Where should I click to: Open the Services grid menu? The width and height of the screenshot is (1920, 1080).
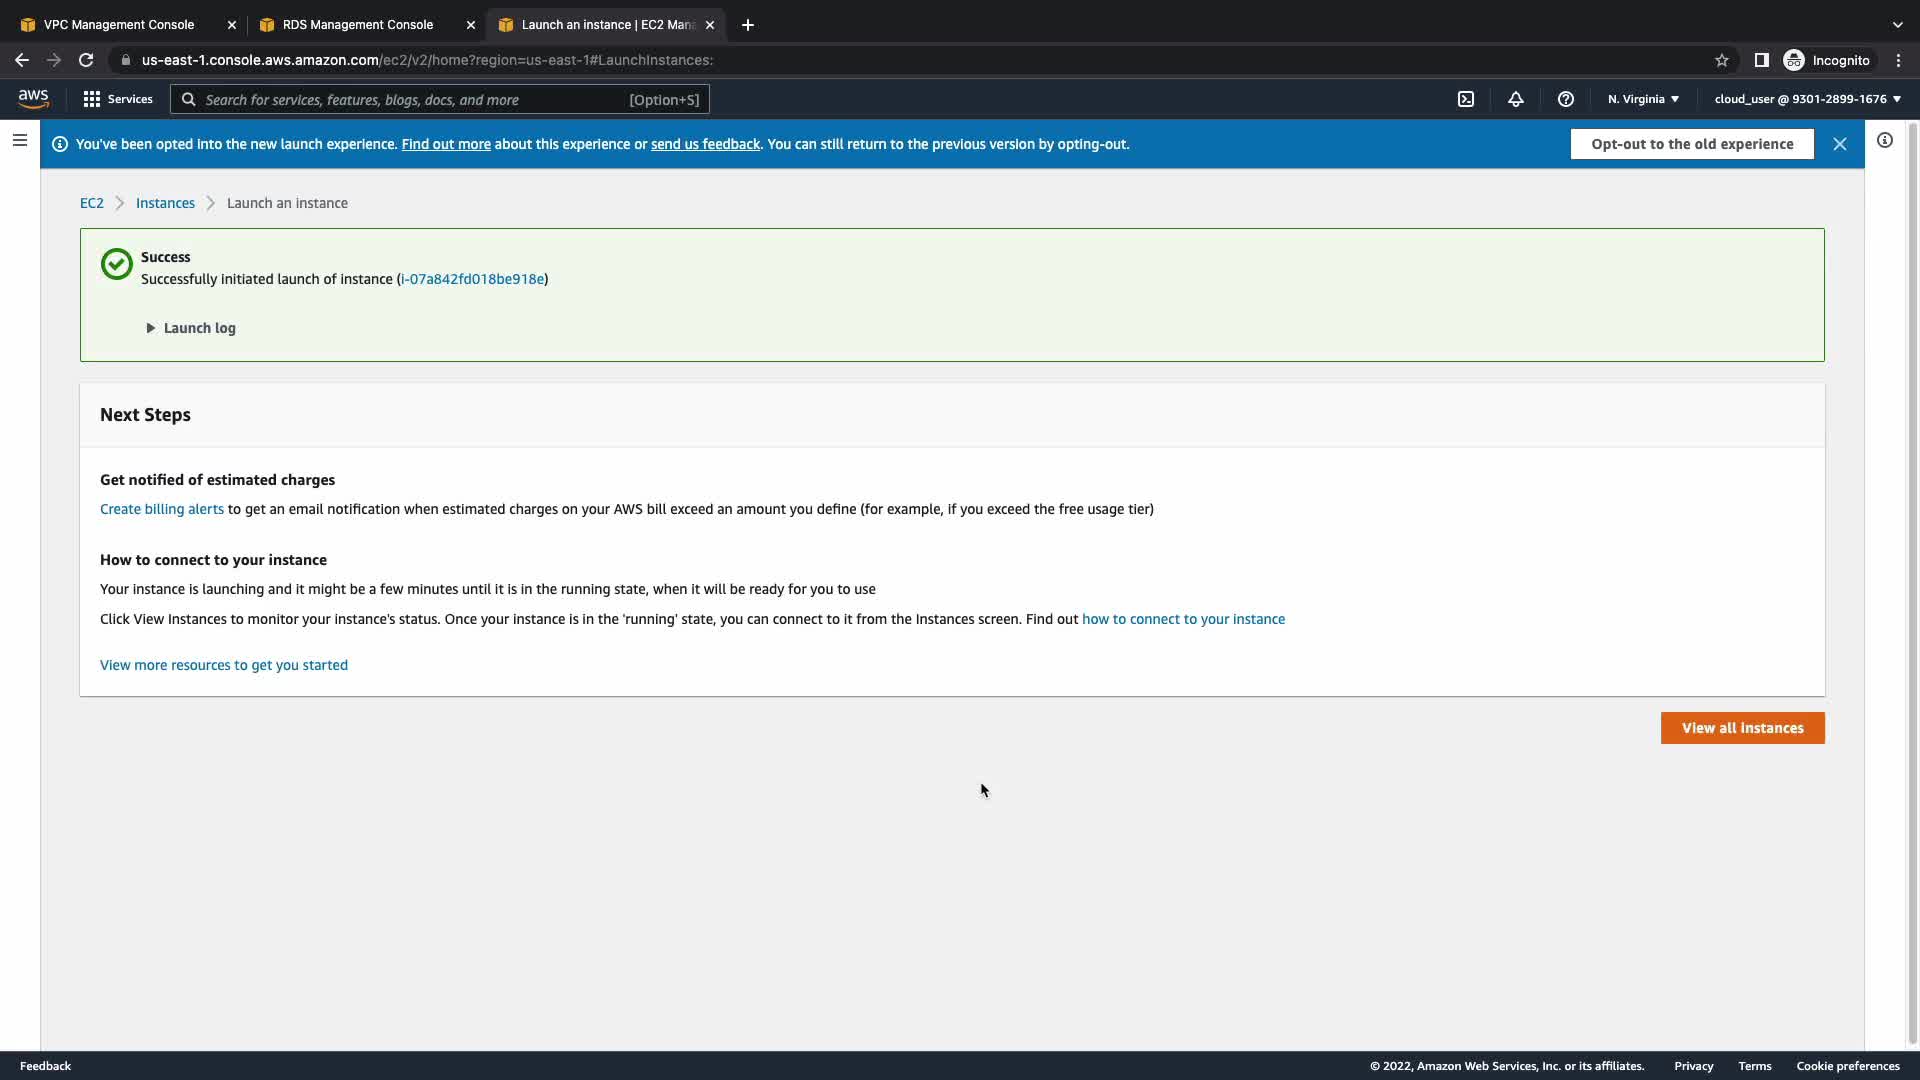point(118,99)
